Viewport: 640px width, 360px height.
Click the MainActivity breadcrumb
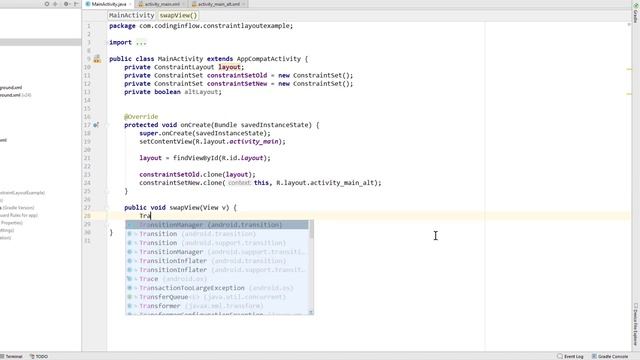tap(131, 15)
